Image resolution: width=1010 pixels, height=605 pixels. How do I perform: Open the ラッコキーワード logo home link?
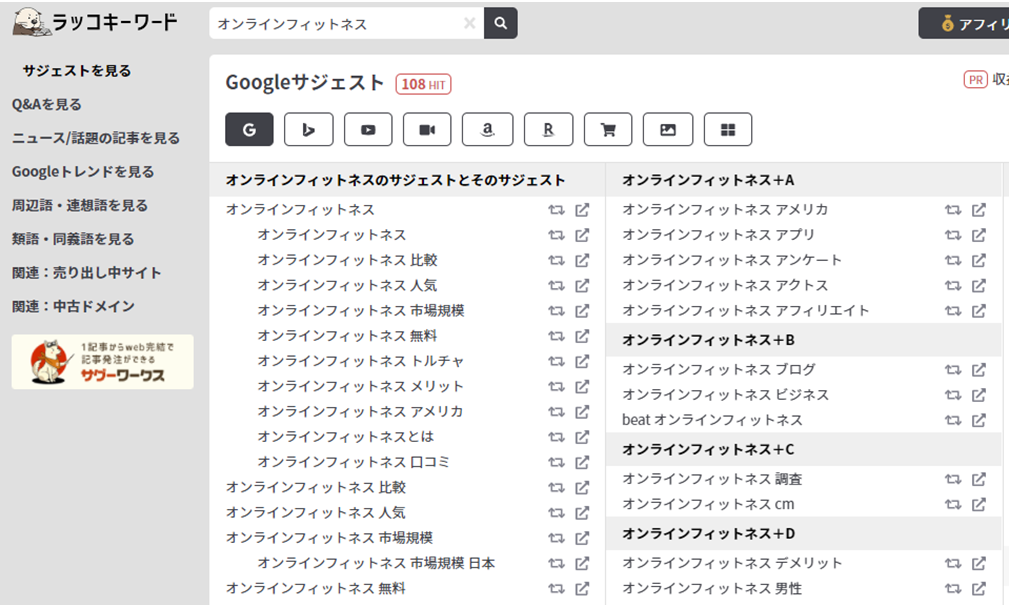95,22
